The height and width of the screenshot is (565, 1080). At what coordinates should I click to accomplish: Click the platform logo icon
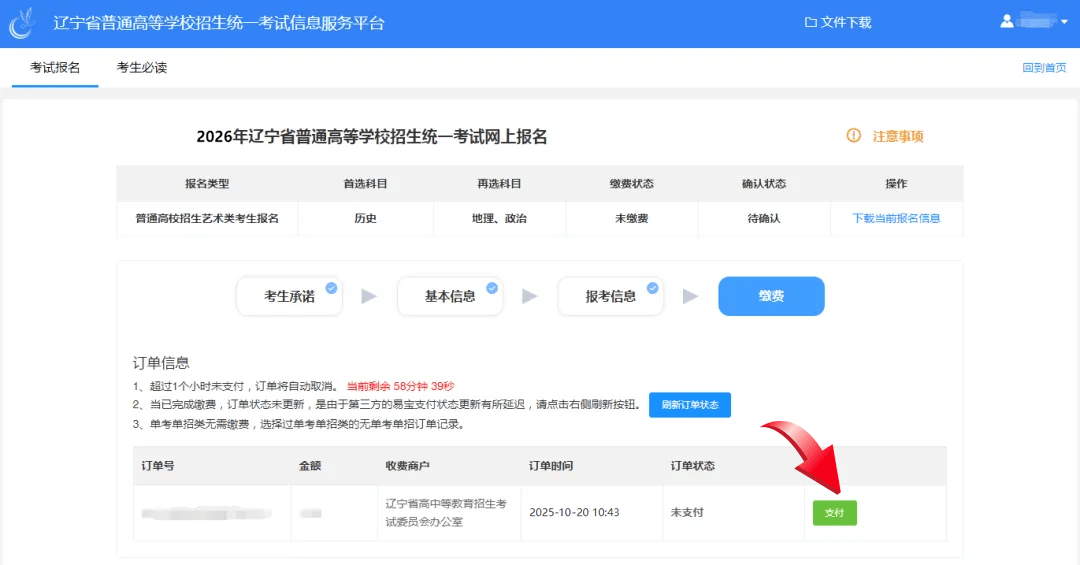click(x=22, y=23)
